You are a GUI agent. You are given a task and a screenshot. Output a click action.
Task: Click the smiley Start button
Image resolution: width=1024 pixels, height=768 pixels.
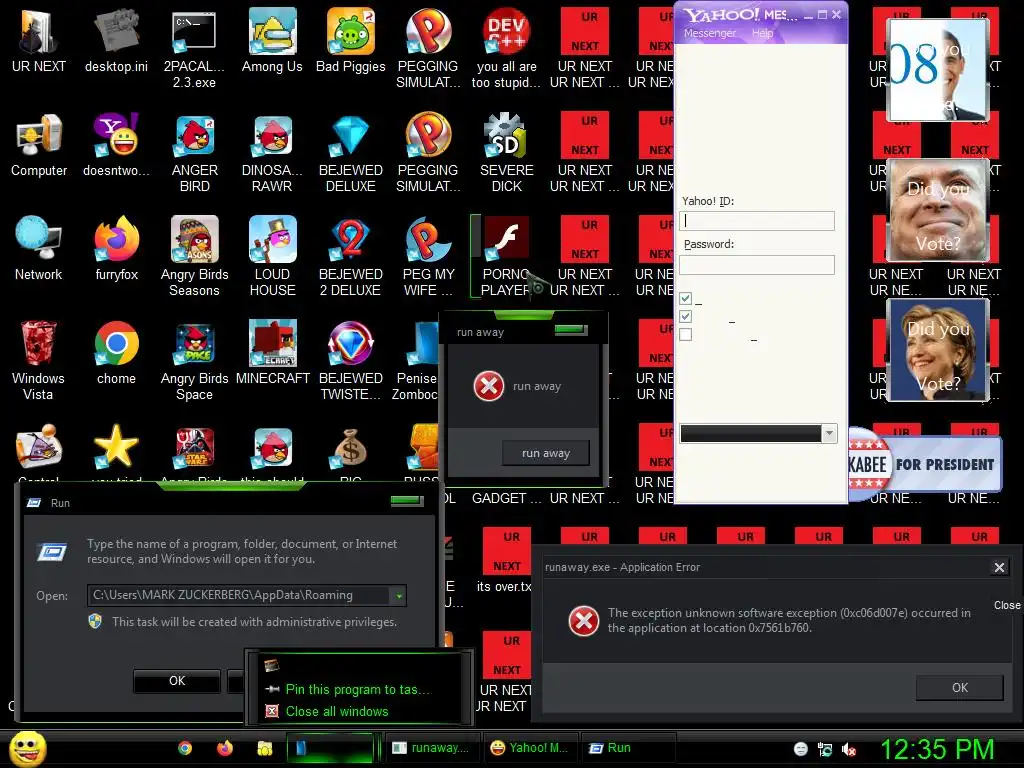tap(27, 749)
